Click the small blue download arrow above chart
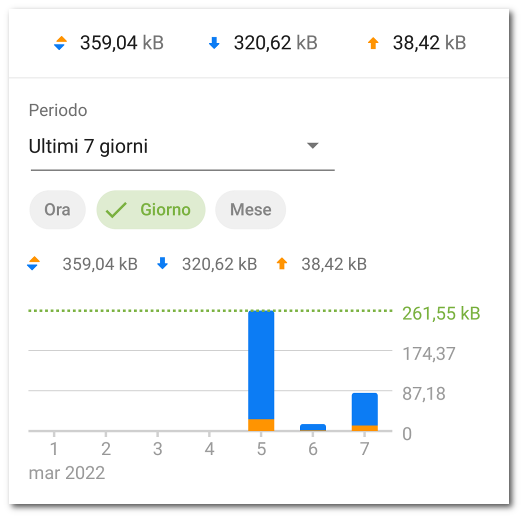Screen dimensions: 524x519 pos(162,263)
